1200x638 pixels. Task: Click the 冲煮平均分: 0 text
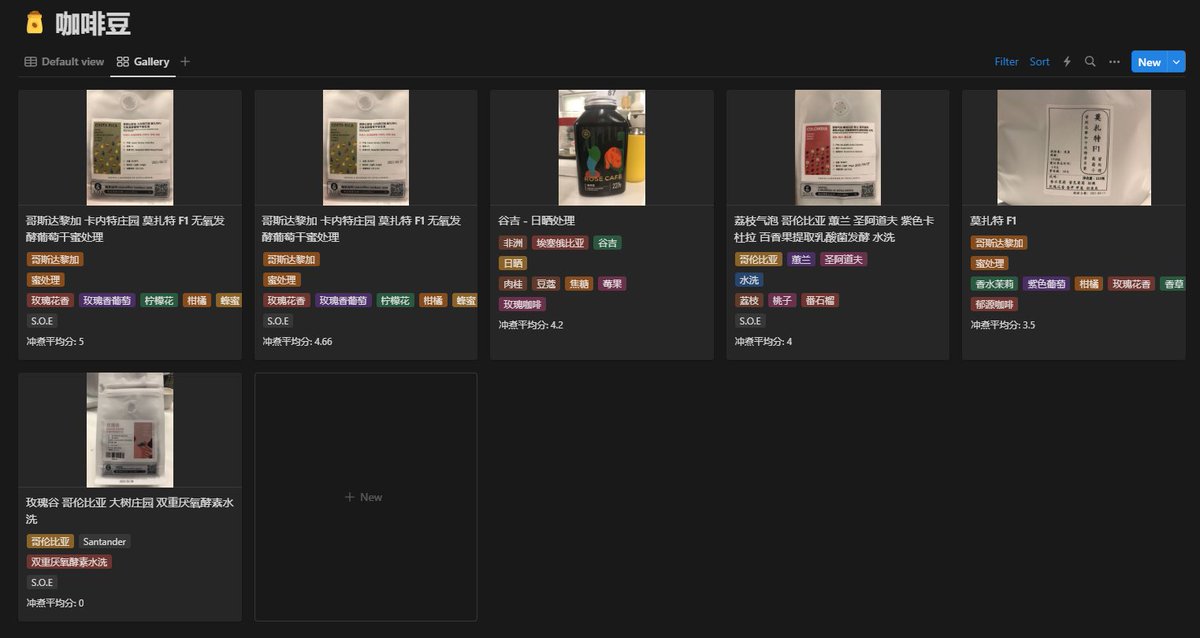pyautogui.click(x=55, y=603)
